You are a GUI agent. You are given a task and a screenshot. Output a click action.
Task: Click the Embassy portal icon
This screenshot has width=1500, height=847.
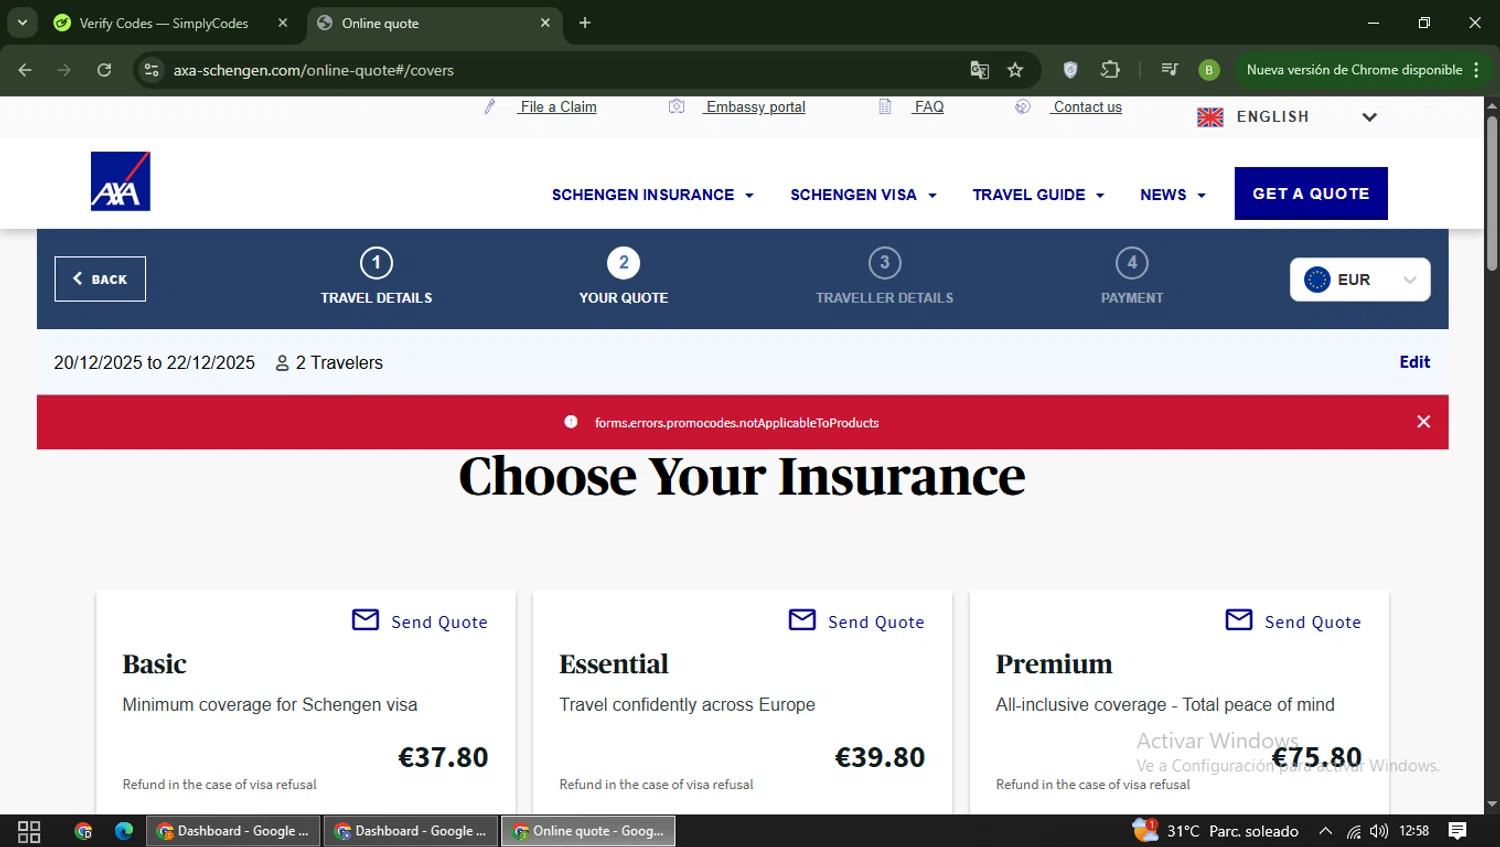pyautogui.click(x=677, y=107)
